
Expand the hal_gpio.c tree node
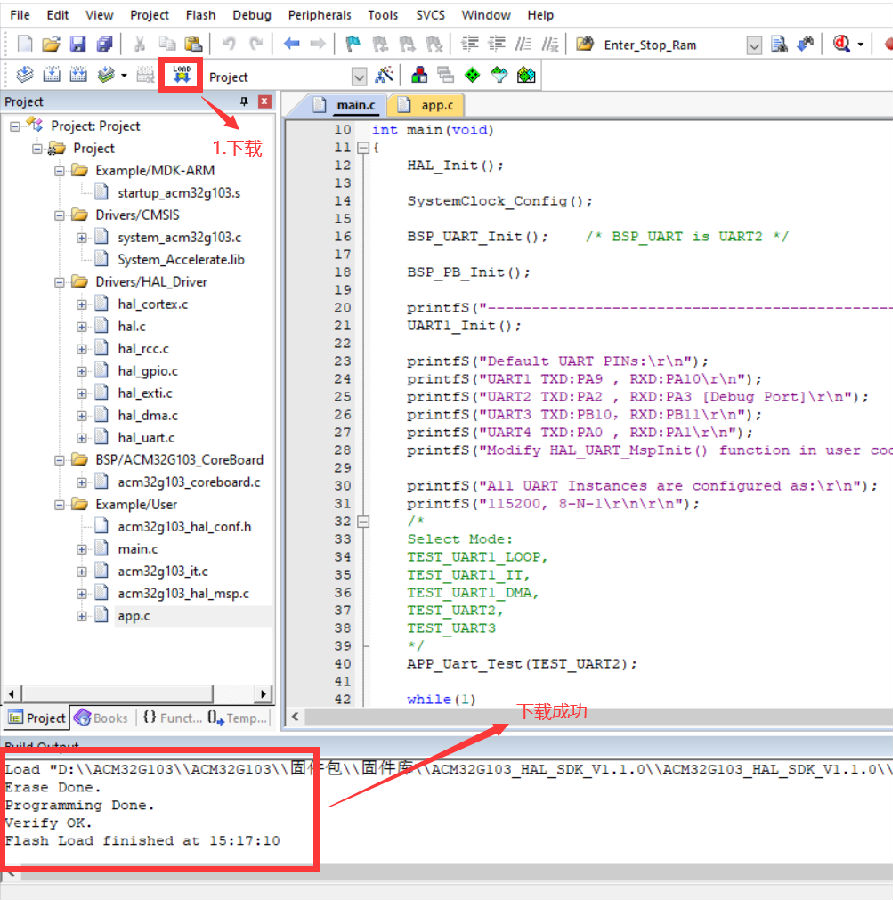(83, 371)
